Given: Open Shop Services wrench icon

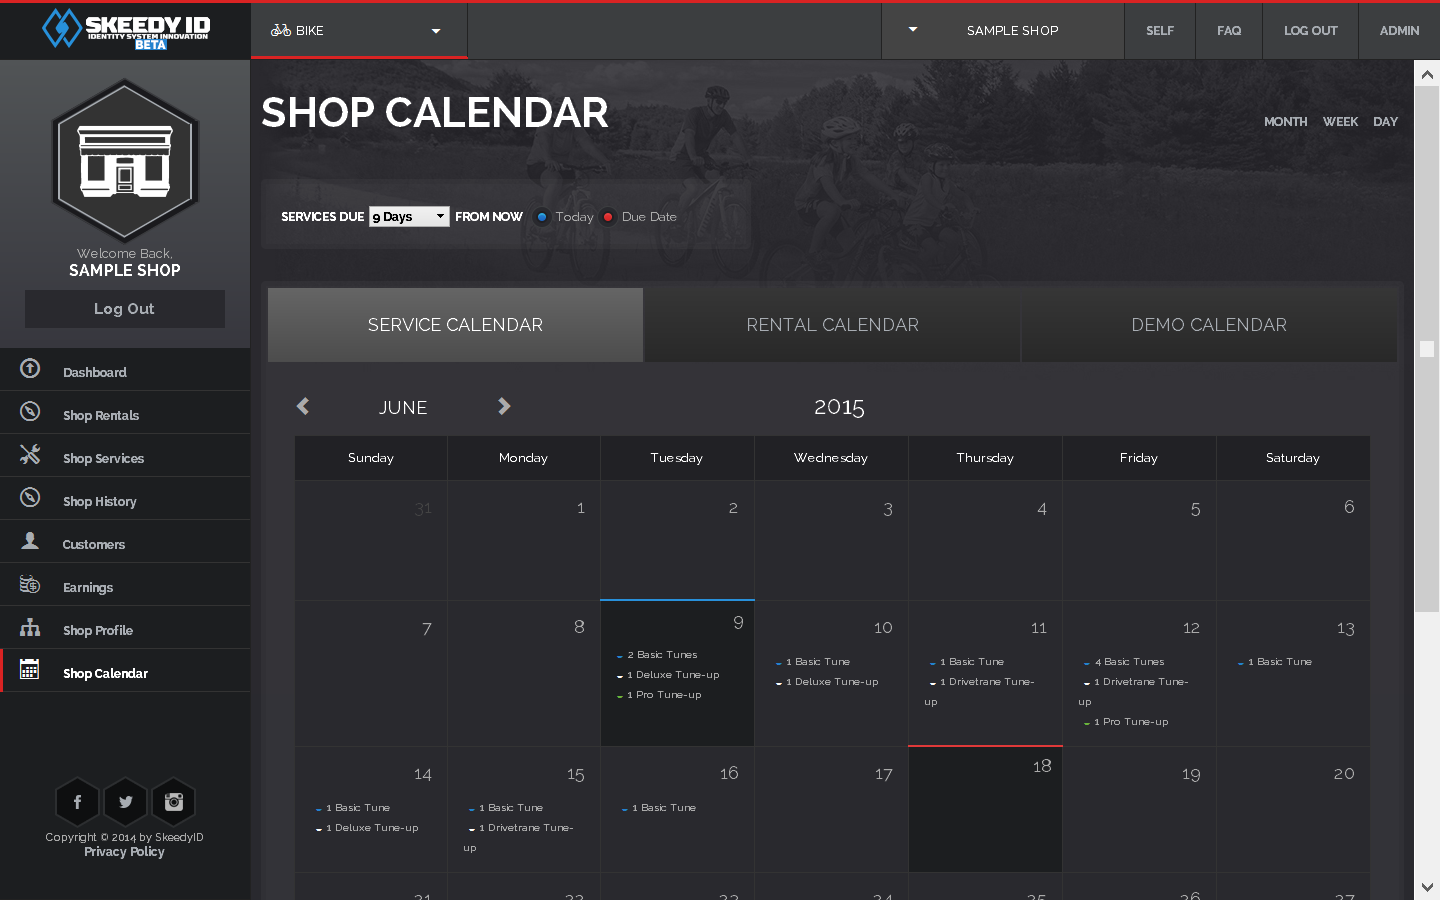Looking at the screenshot, I should coord(30,455).
